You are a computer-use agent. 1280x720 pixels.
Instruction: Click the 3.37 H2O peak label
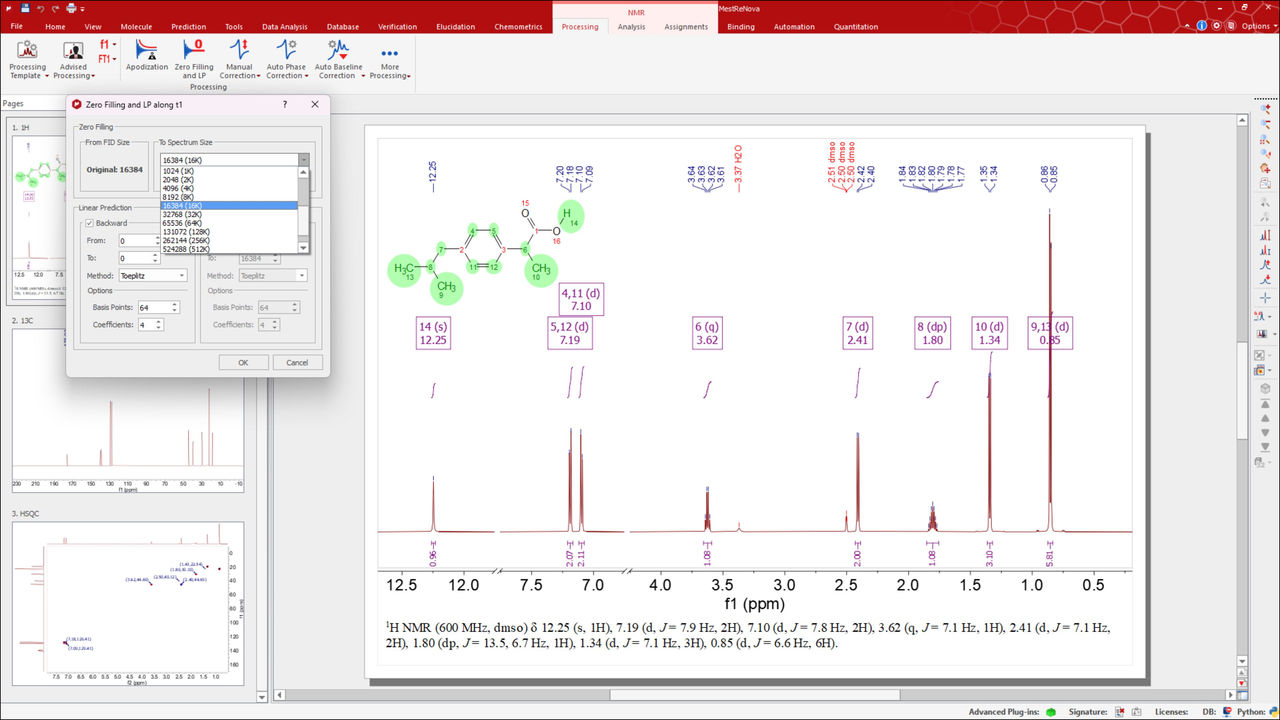click(738, 170)
